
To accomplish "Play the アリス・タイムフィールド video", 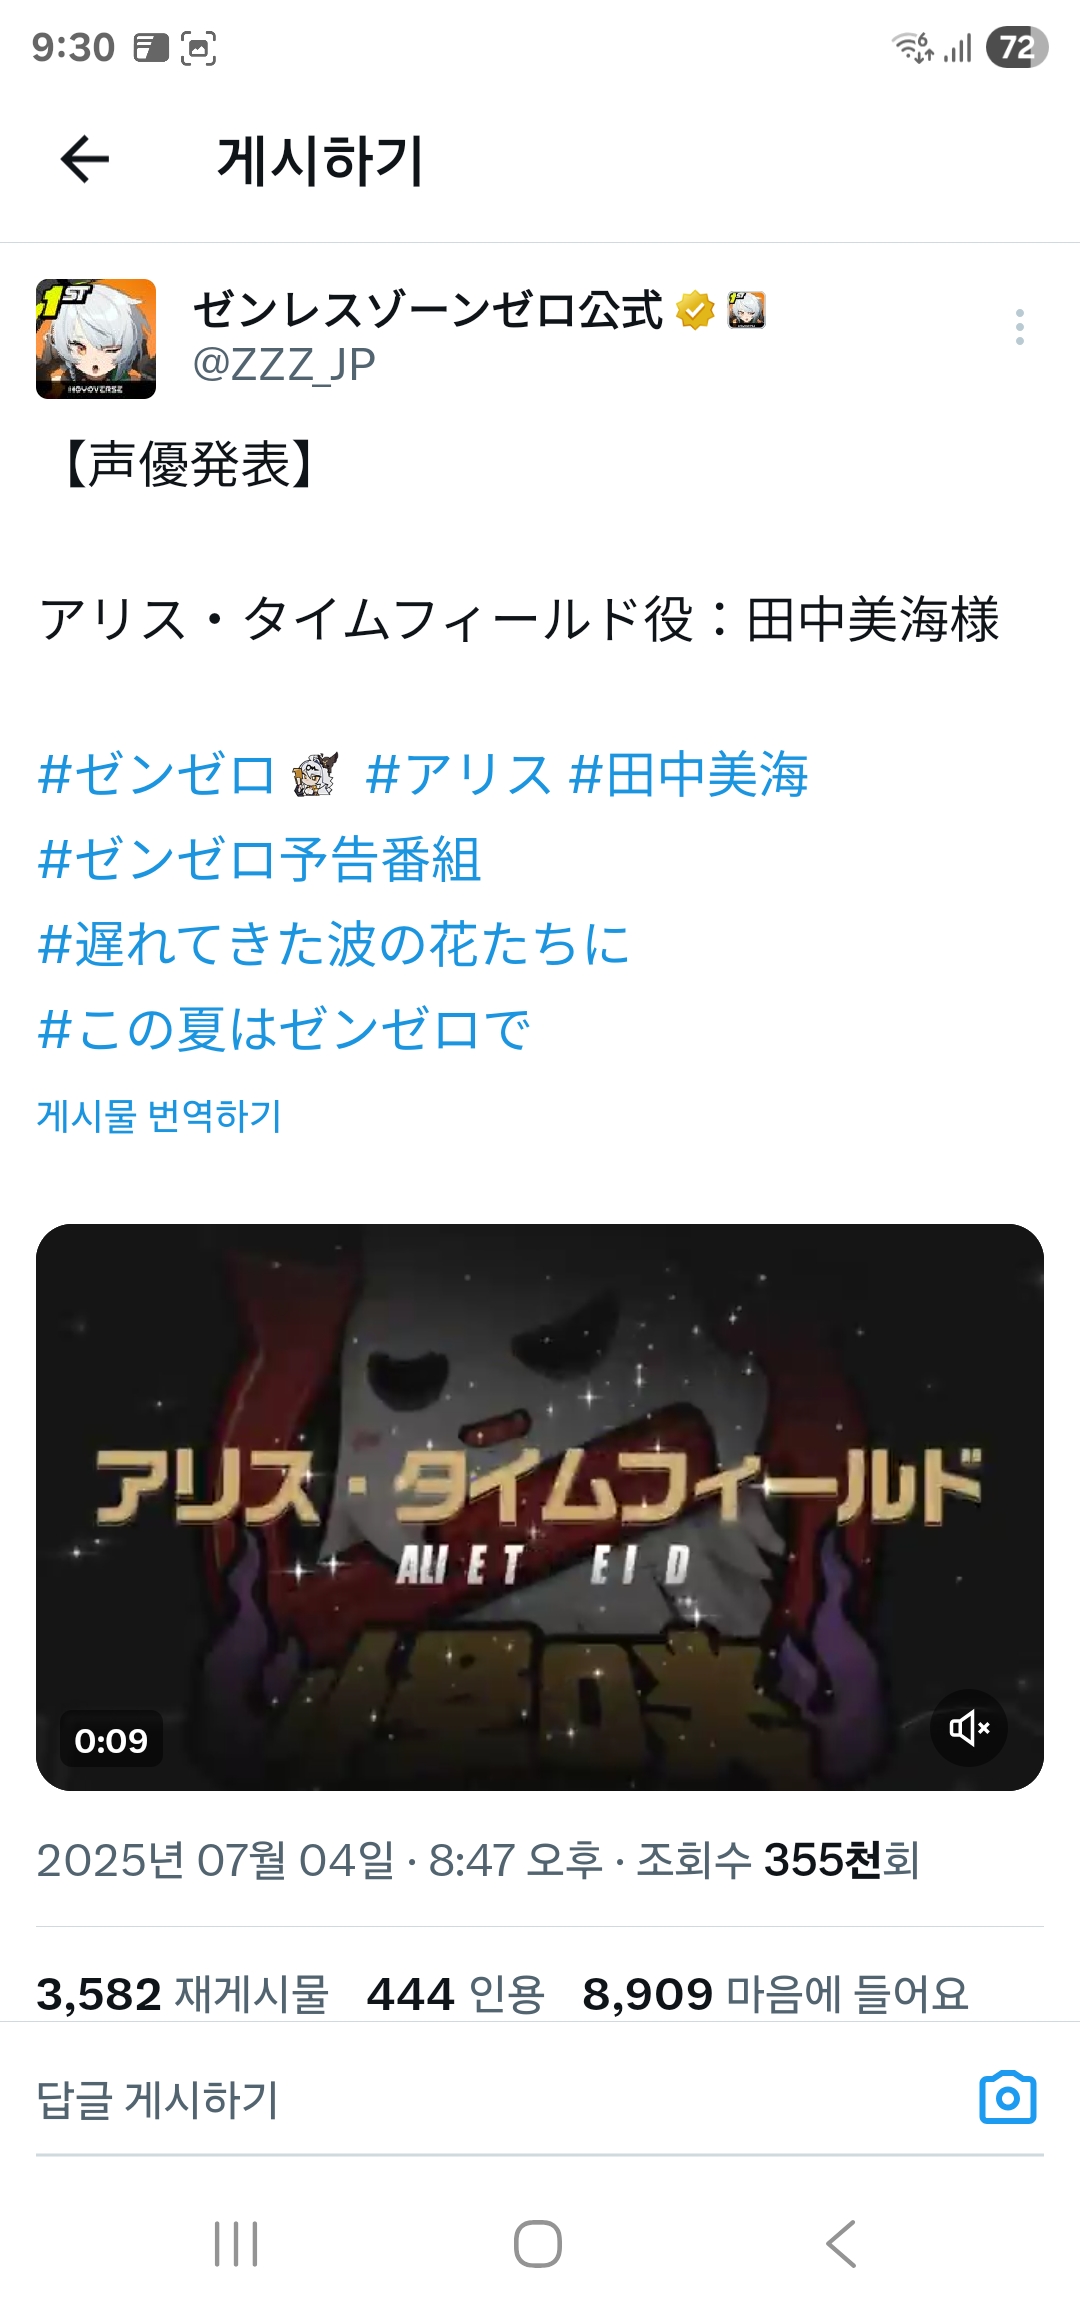I will 540,1507.
